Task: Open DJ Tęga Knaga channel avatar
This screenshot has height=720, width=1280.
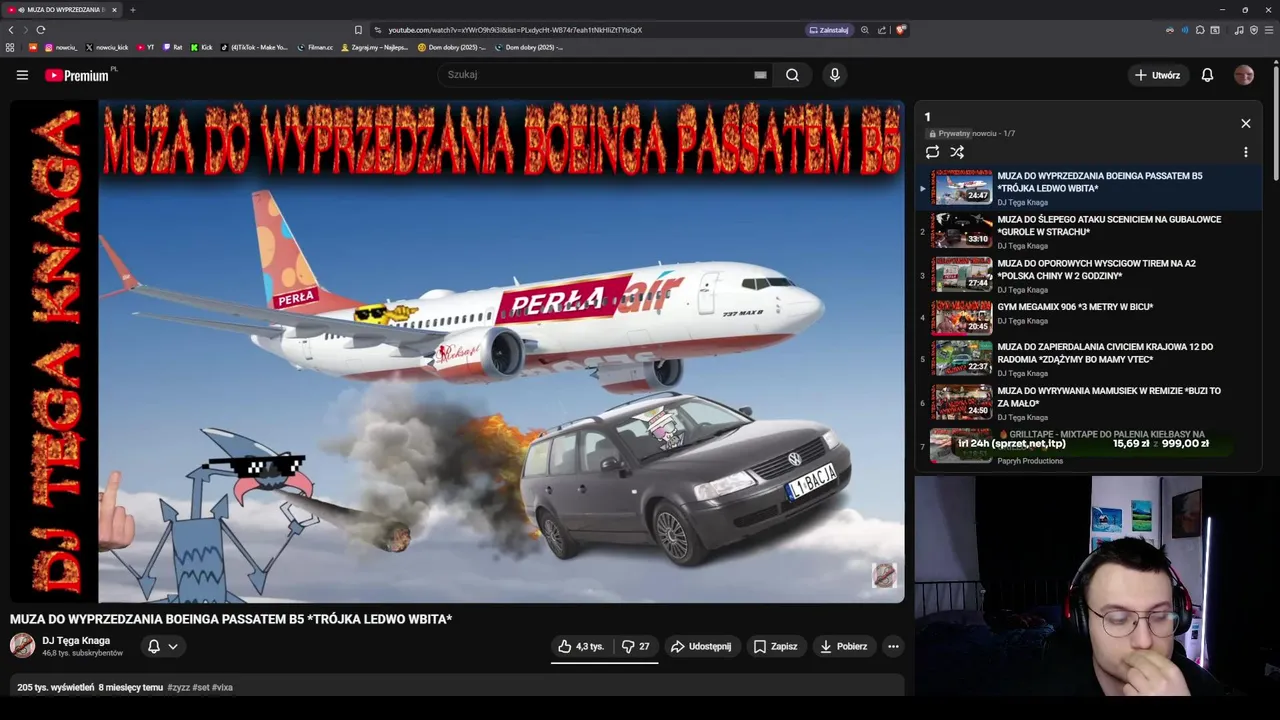Action: tap(22, 646)
